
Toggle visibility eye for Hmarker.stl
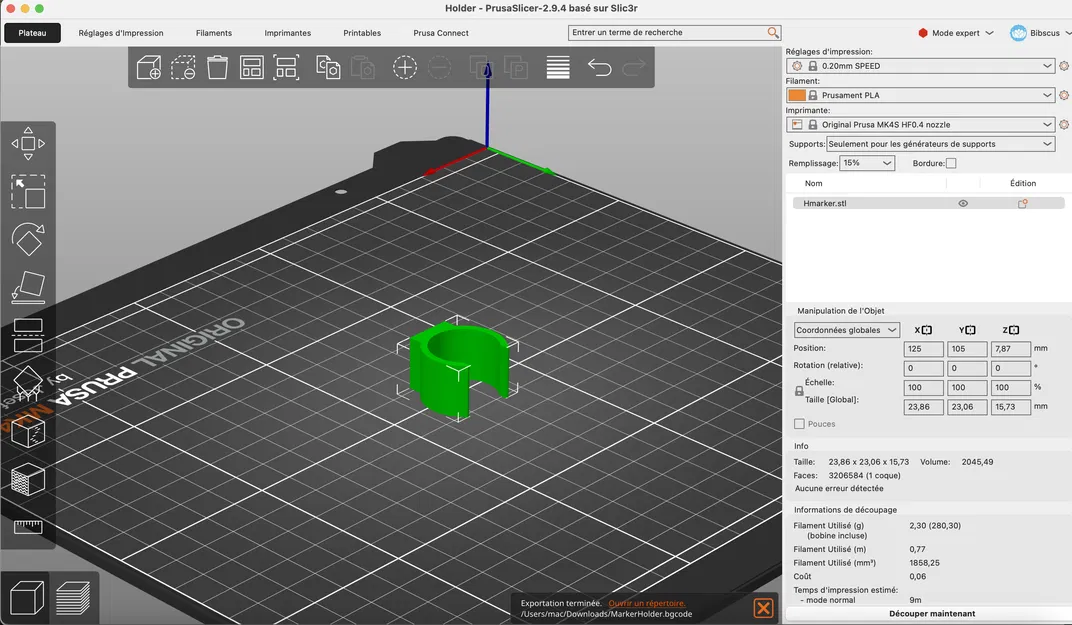coord(963,203)
